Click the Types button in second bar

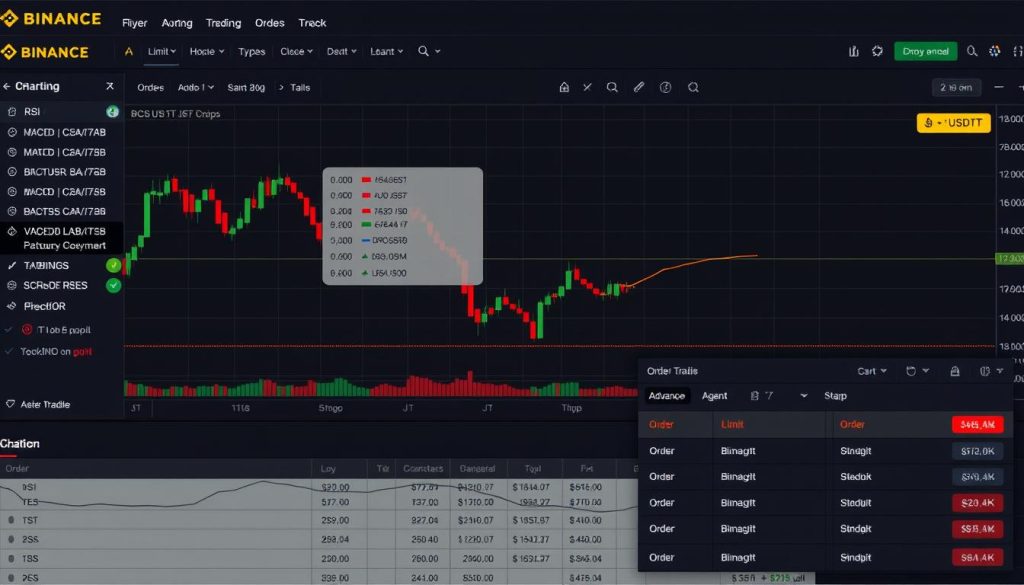[x=251, y=52]
